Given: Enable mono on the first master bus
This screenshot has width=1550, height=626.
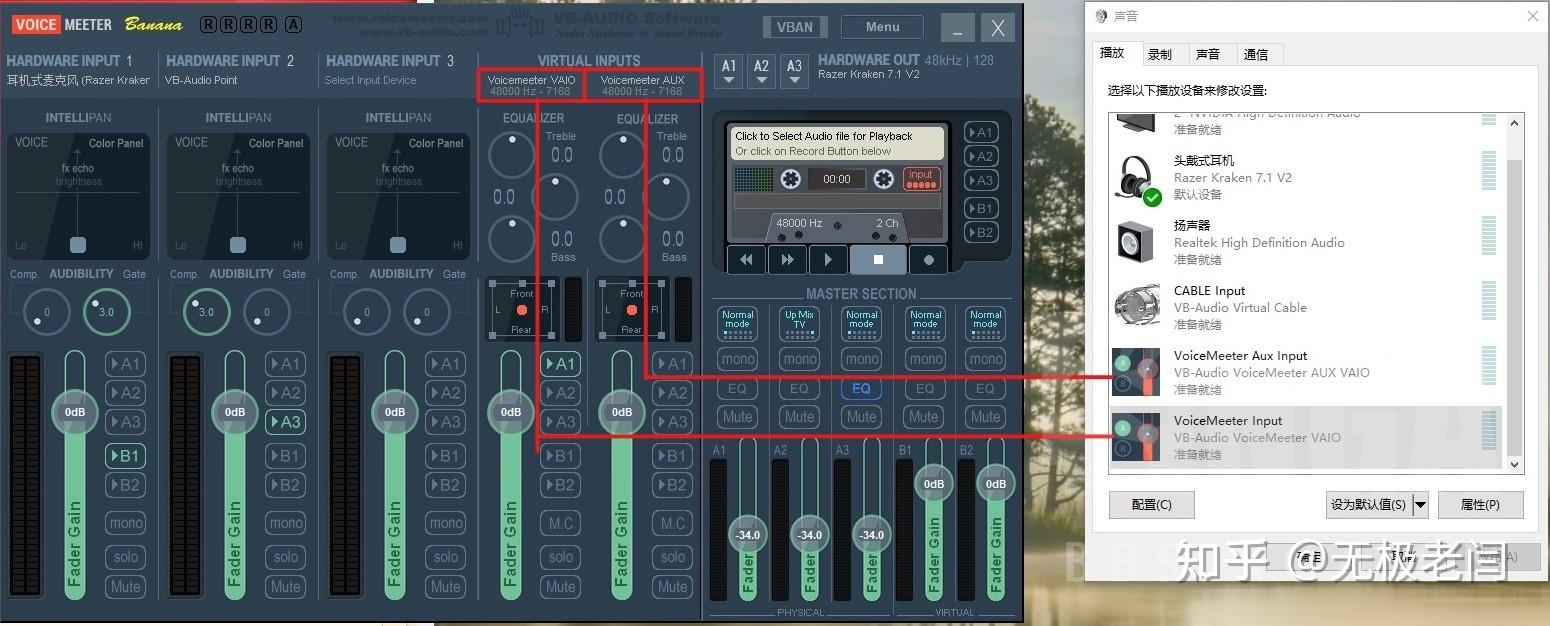Looking at the screenshot, I should point(737,358).
